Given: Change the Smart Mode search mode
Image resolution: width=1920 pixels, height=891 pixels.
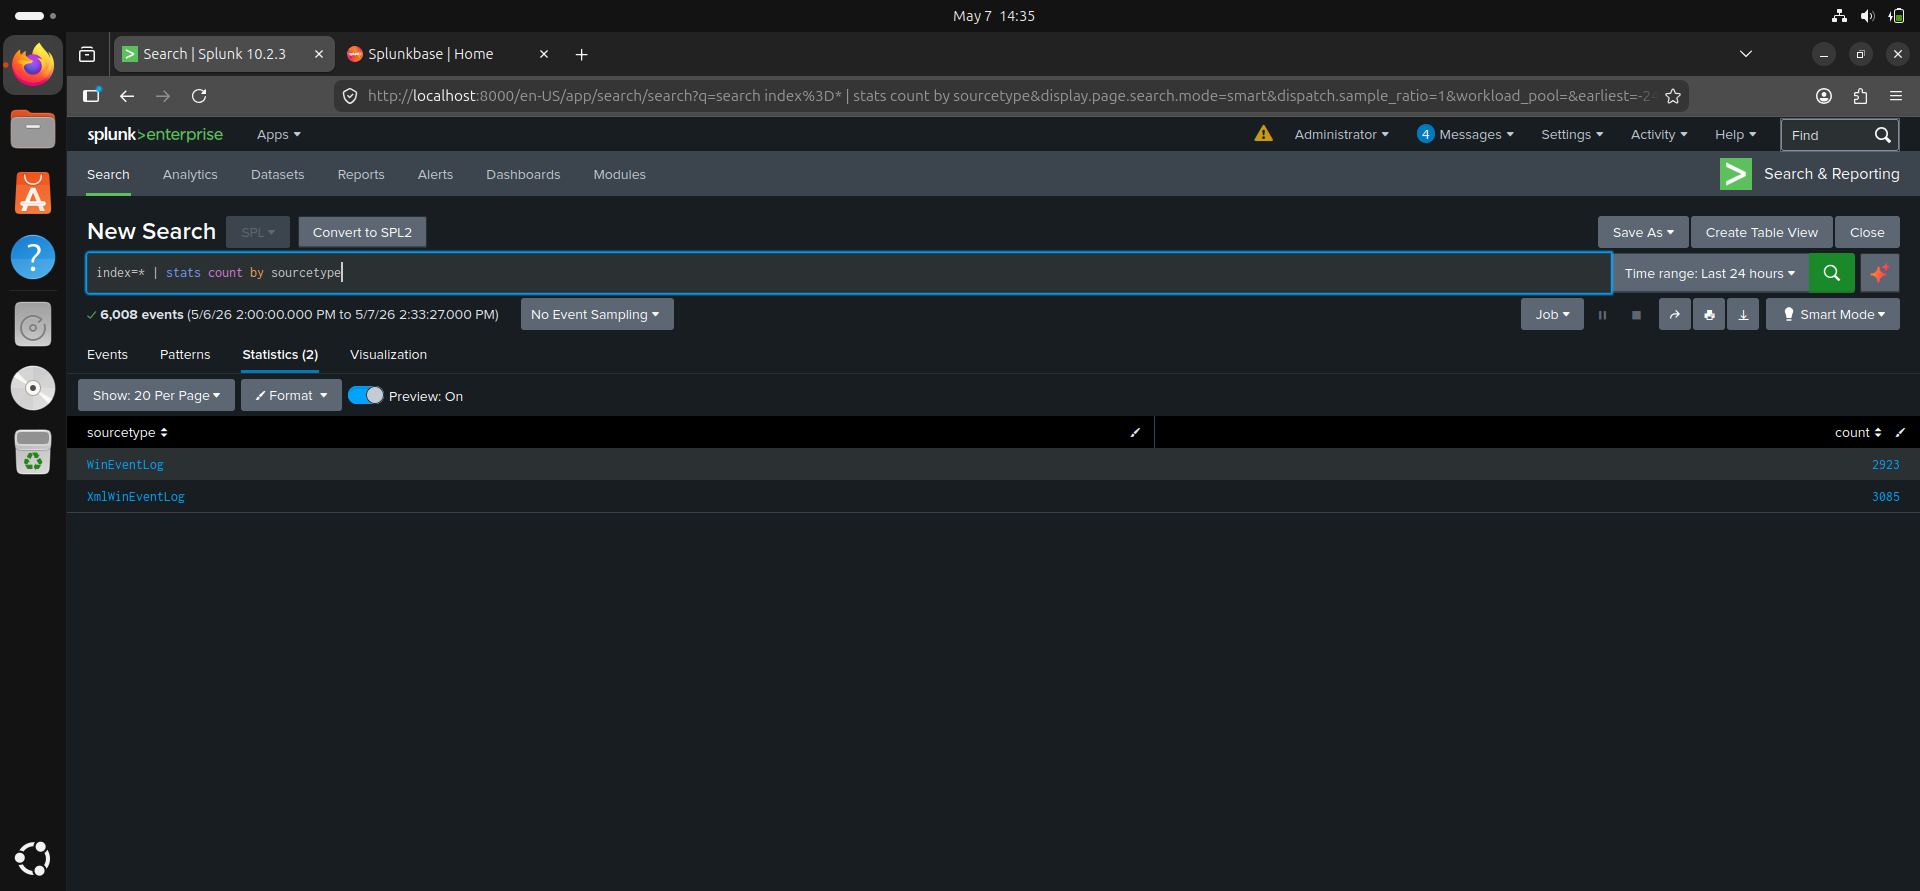Looking at the screenshot, I should pyautogui.click(x=1832, y=314).
